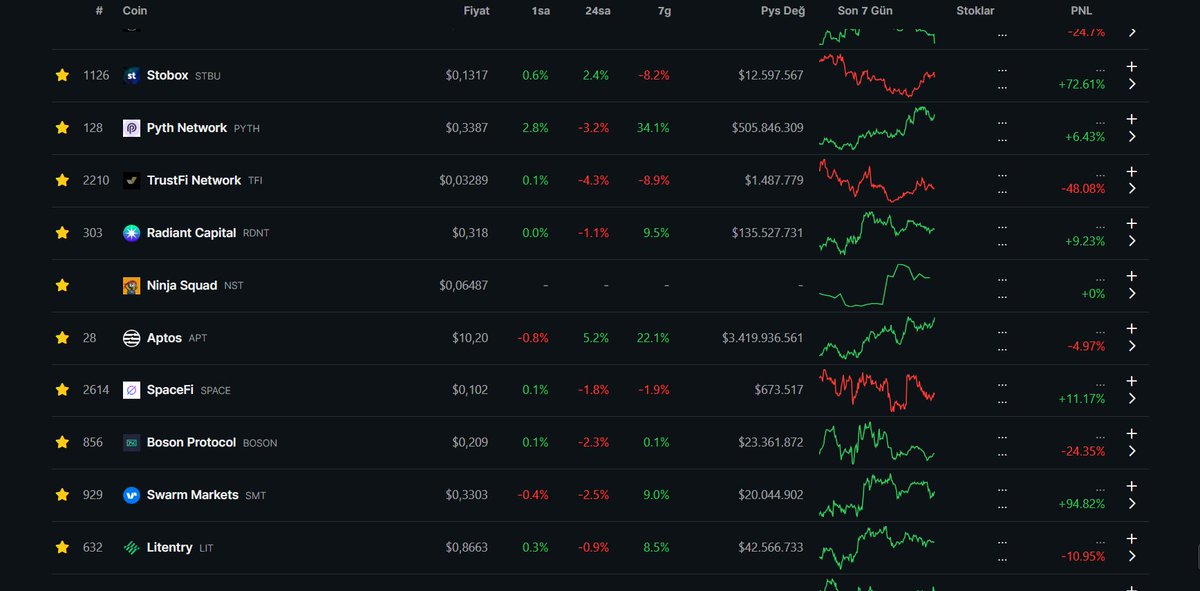Sort by the Coin column header
This screenshot has height=591, width=1200.
134,11
